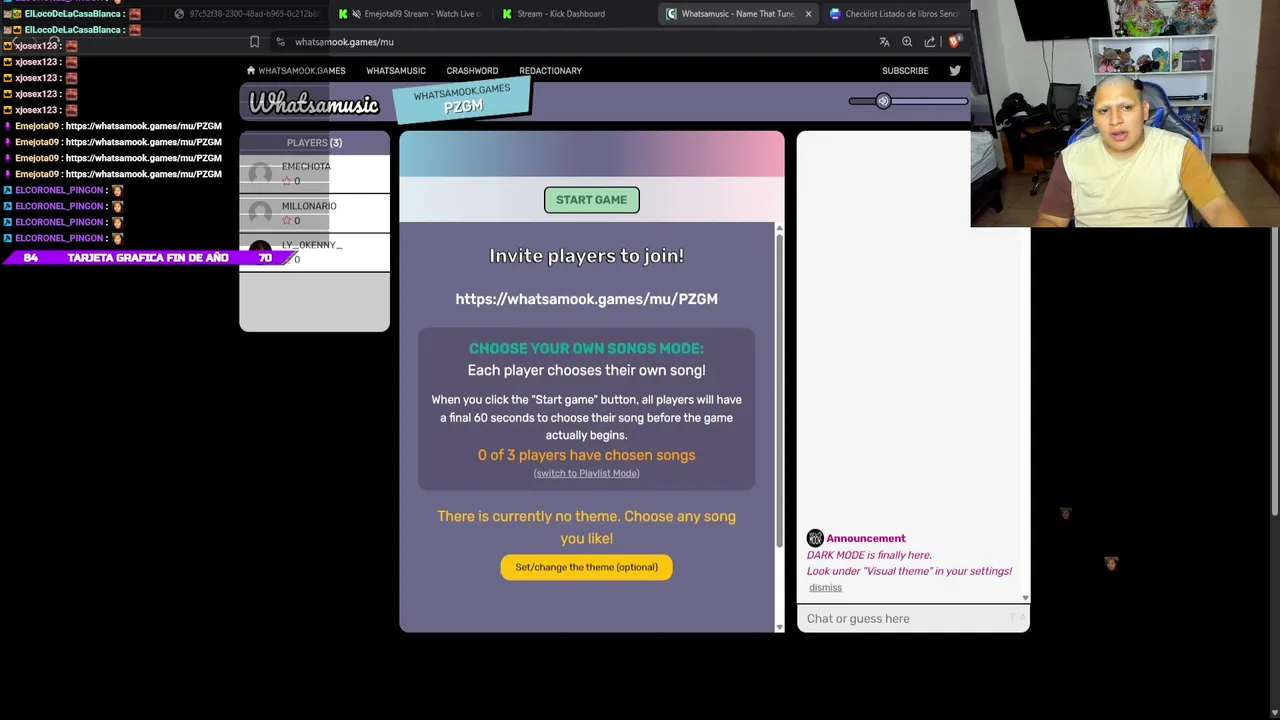Open the site settings icon in the address bar
The width and height of the screenshot is (1280, 720).
(280, 42)
